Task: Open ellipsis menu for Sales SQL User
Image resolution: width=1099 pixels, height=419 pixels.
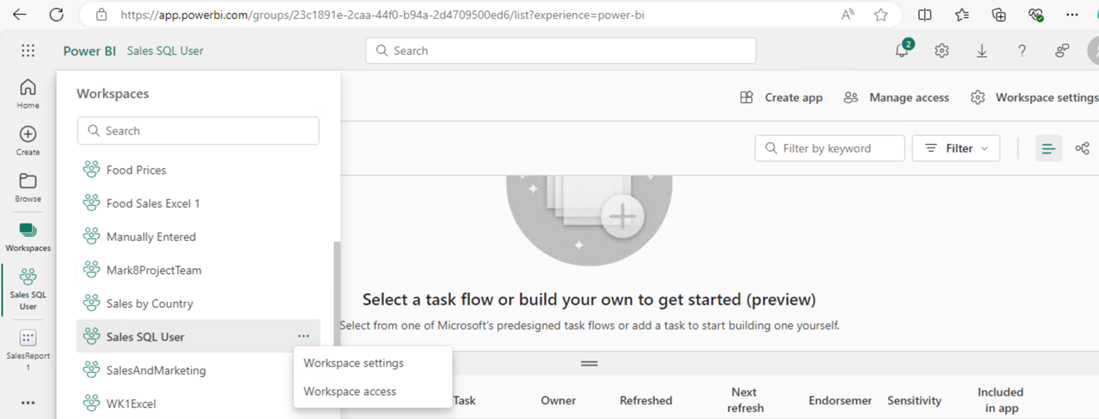Action: point(303,337)
